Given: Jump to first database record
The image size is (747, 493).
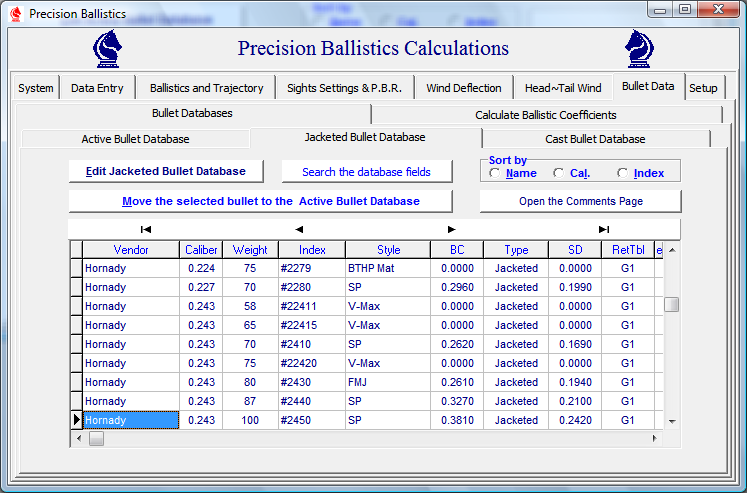Looking at the screenshot, I should tap(146, 229).
